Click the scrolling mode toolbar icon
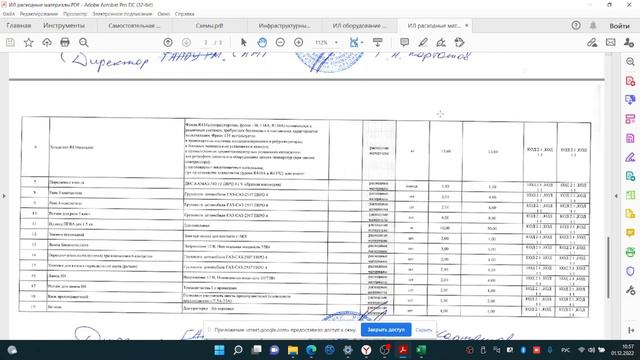640x360 pixels. point(378,42)
